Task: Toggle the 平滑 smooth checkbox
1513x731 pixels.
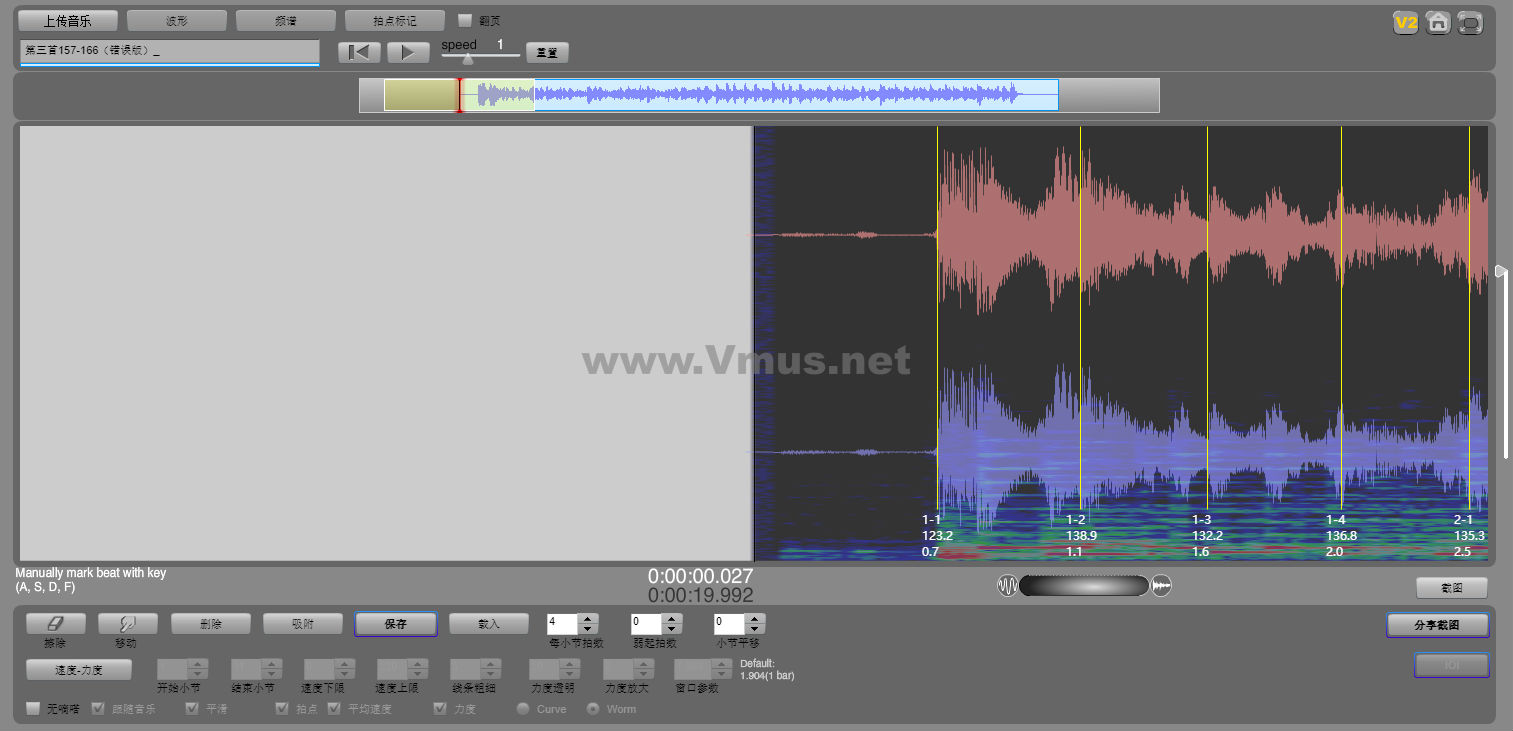Action: click(192, 709)
